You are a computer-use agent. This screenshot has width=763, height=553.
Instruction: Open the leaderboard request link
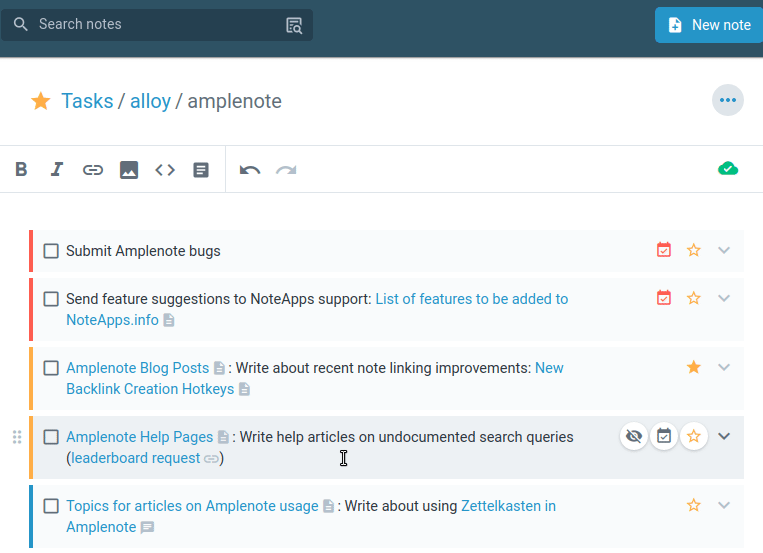click(136, 458)
